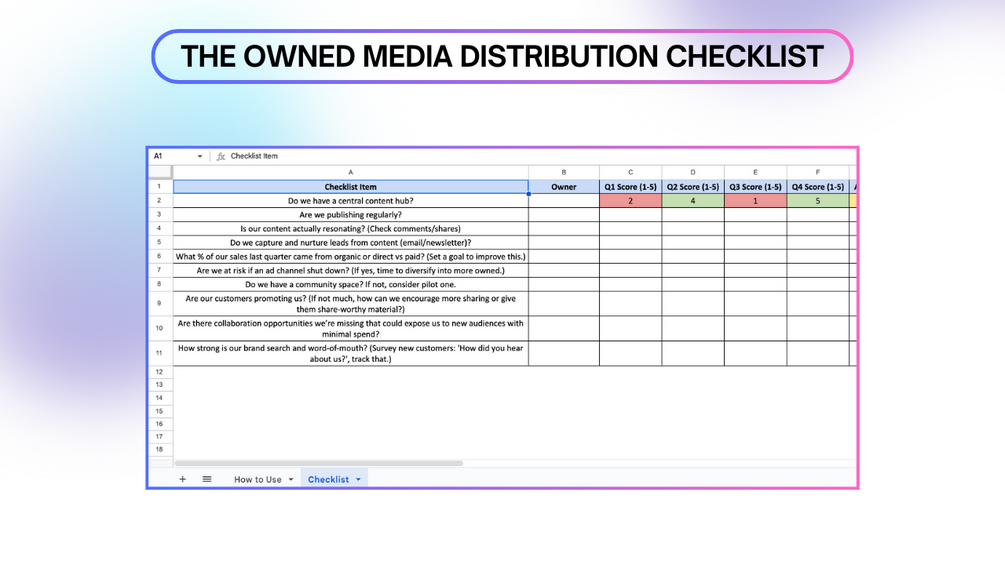Image resolution: width=1005 pixels, height=565 pixels.
Task: Select the 'at risk if an ad channel shut down' cell
Action: click(x=351, y=270)
